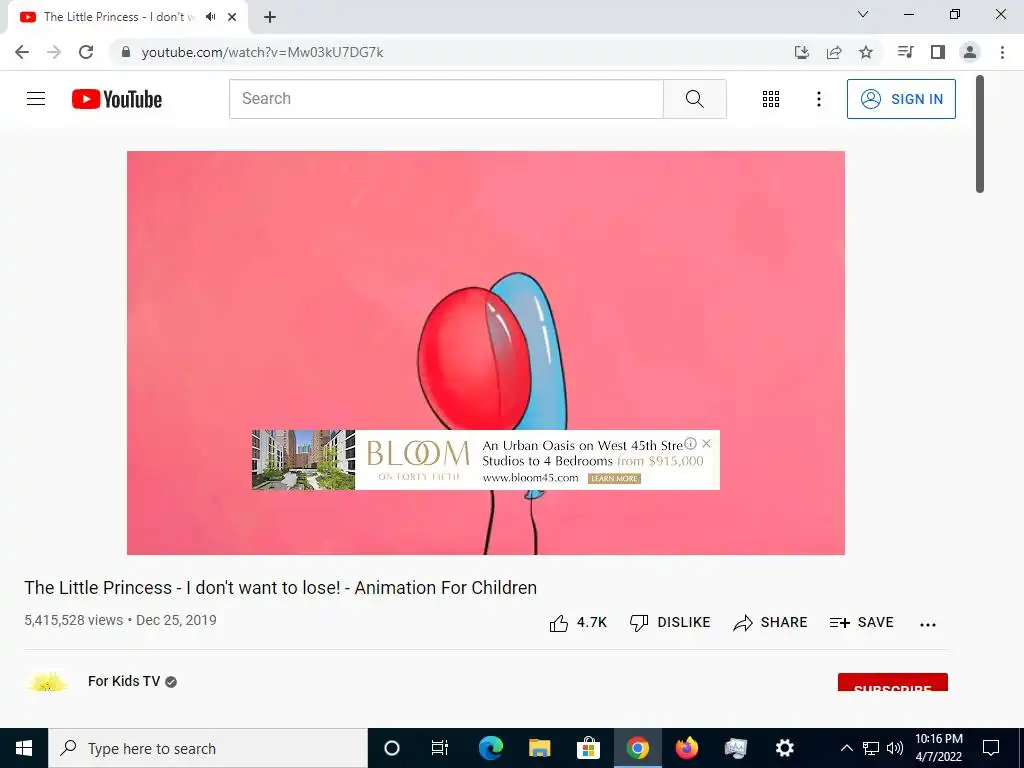
Task: Open the YouTube apps grid icon
Action: click(x=771, y=99)
